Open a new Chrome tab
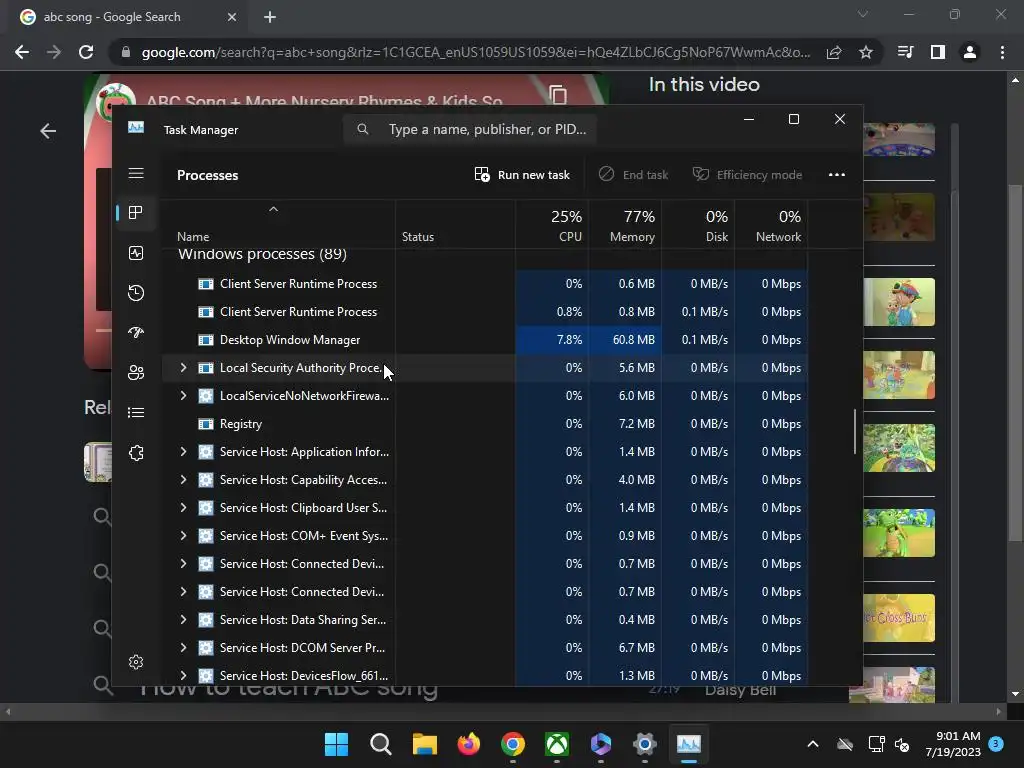Viewport: 1024px width, 768px height. pos(270,17)
